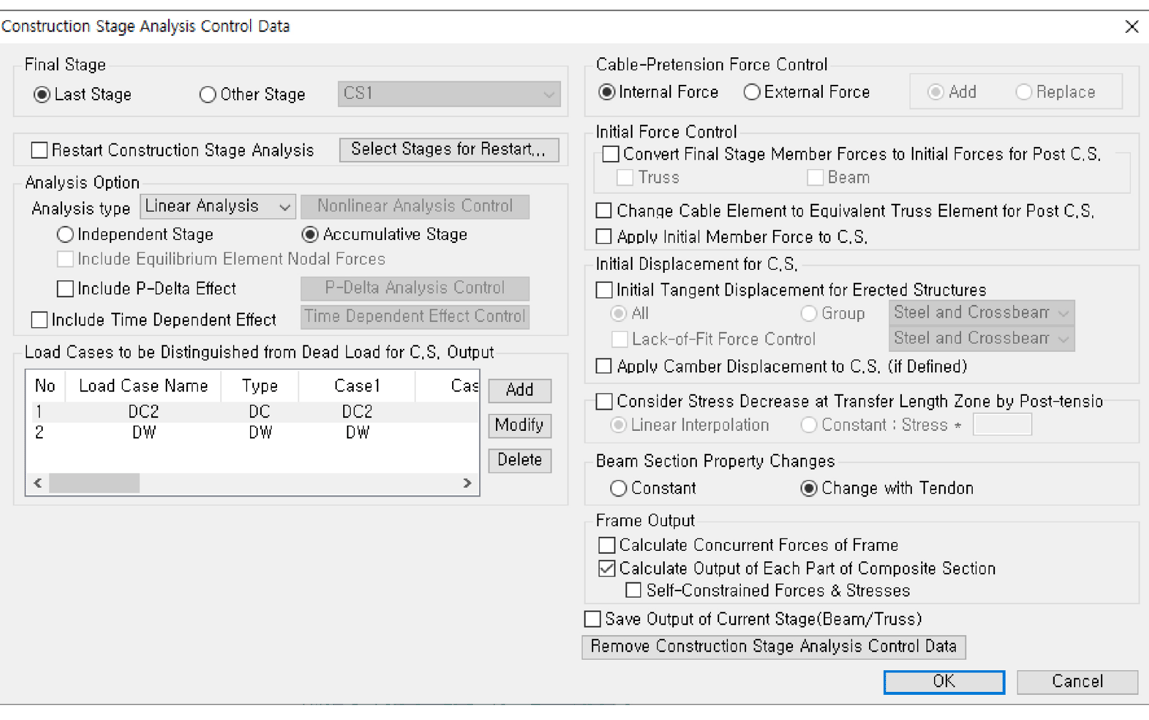Check Initial Tangent Displacement for Erected Structures

pos(604,291)
